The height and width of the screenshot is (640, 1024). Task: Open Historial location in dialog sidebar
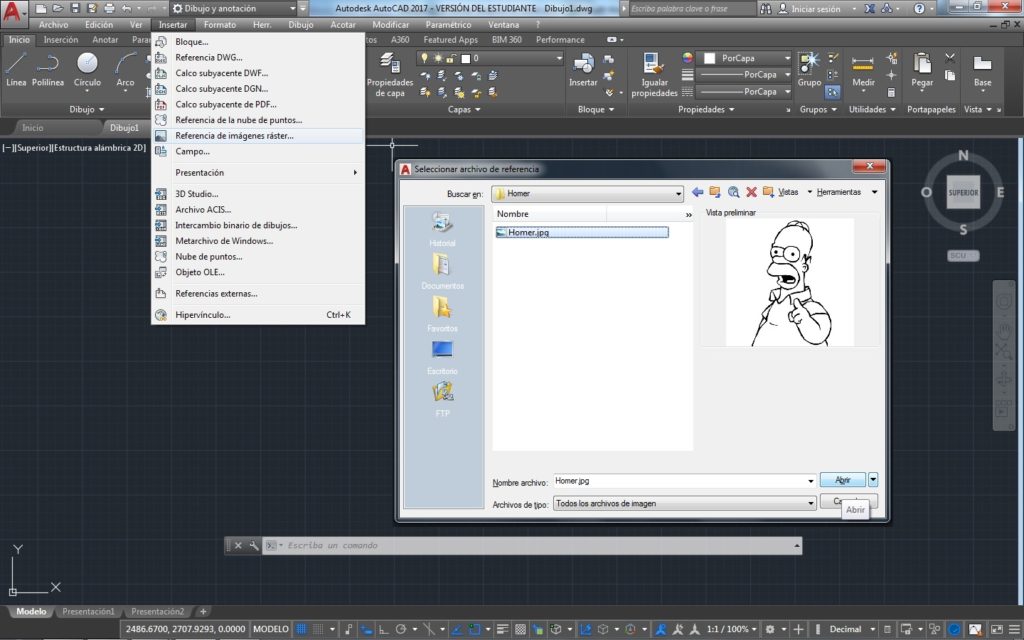(x=442, y=229)
